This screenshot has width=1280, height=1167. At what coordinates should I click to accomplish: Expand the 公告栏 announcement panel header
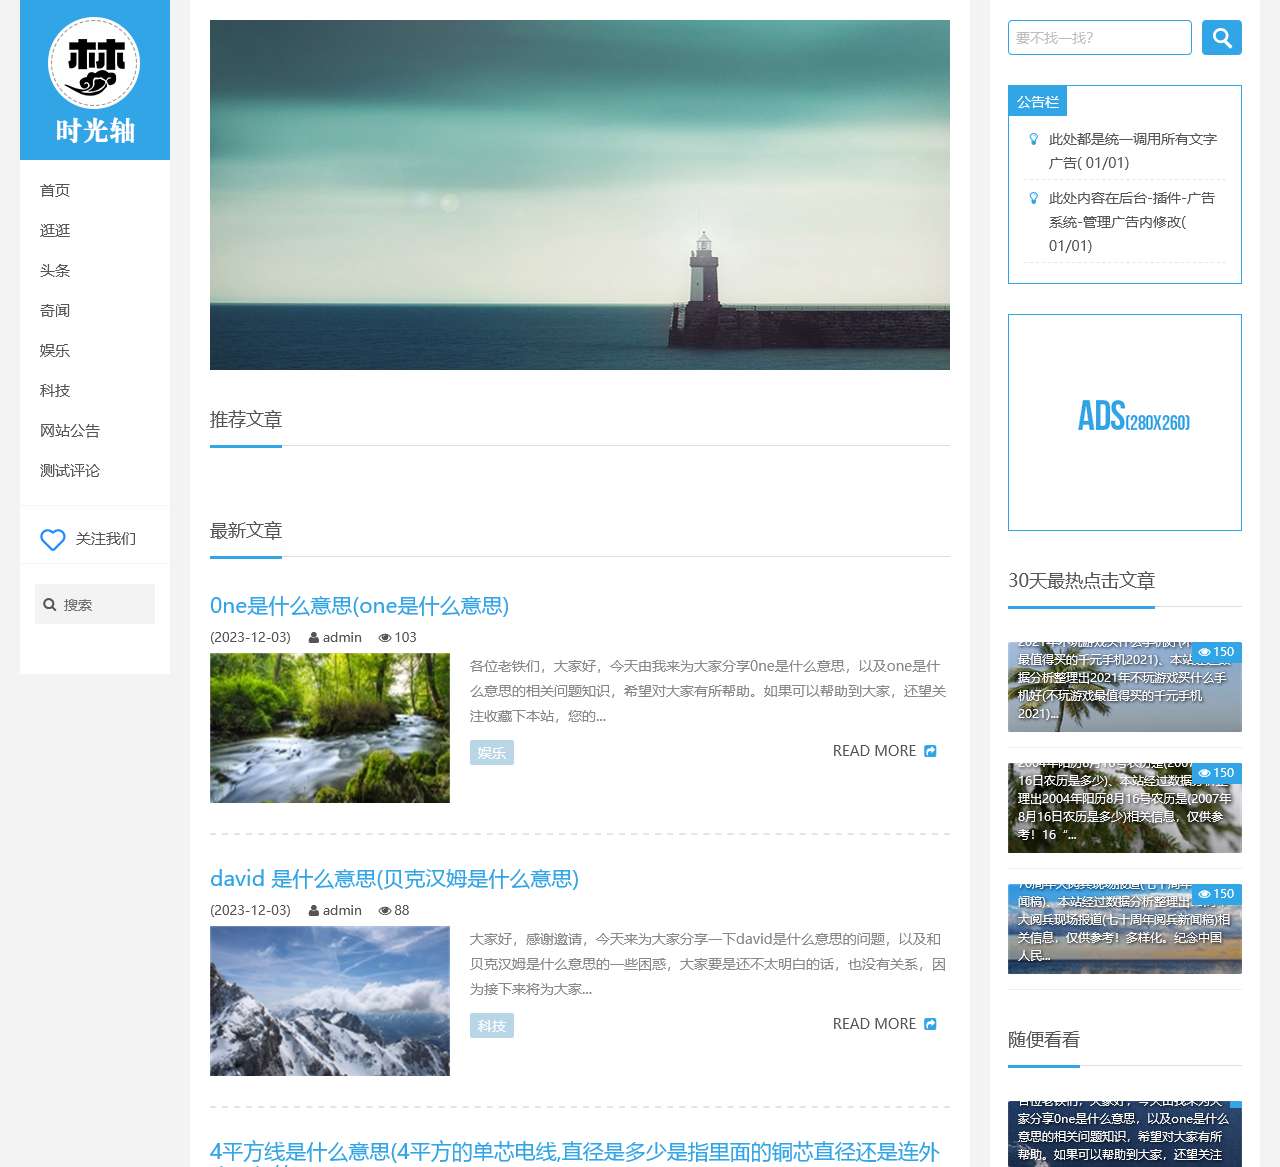(x=1038, y=101)
